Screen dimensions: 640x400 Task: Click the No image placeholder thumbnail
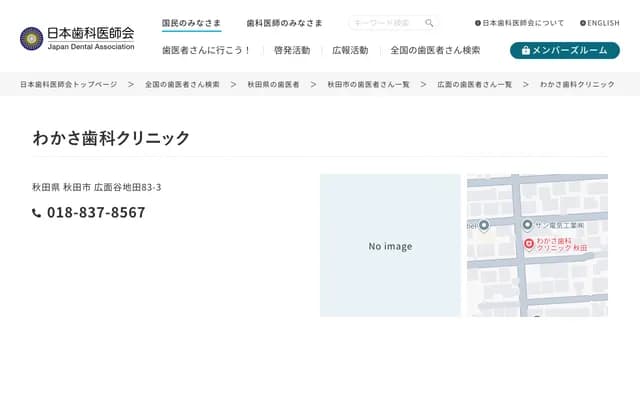[x=390, y=246]
